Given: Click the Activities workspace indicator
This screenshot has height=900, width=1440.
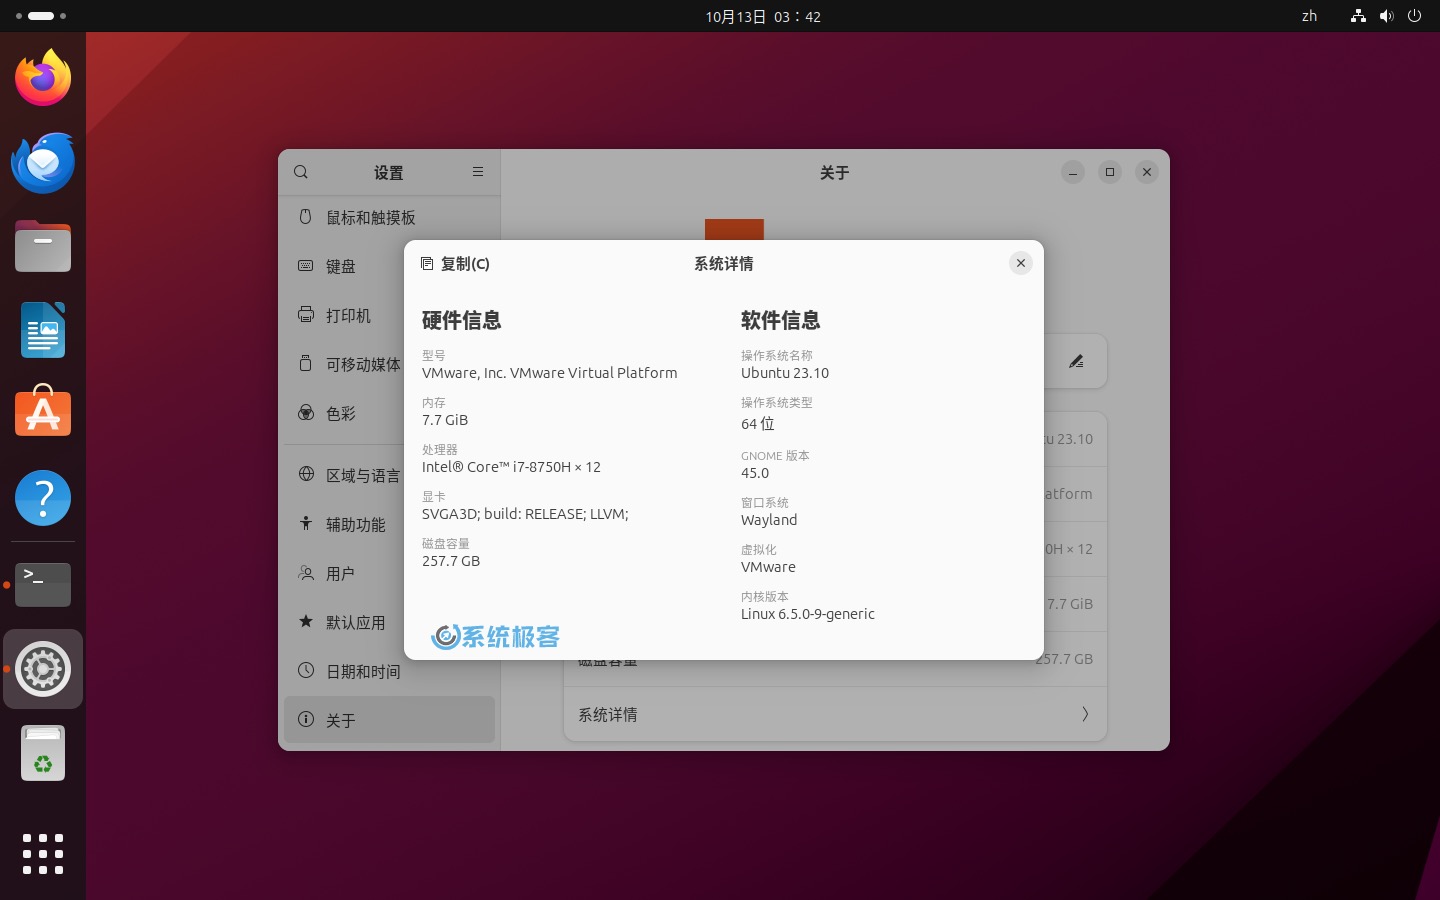Looking at the screenshot, I should 41,16.
